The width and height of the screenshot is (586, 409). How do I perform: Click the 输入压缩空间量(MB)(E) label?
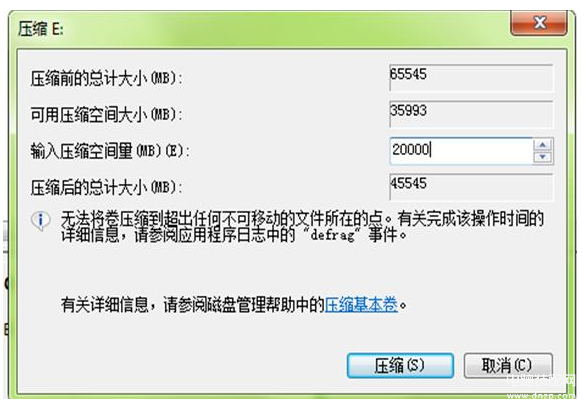[x=110, y=151]
